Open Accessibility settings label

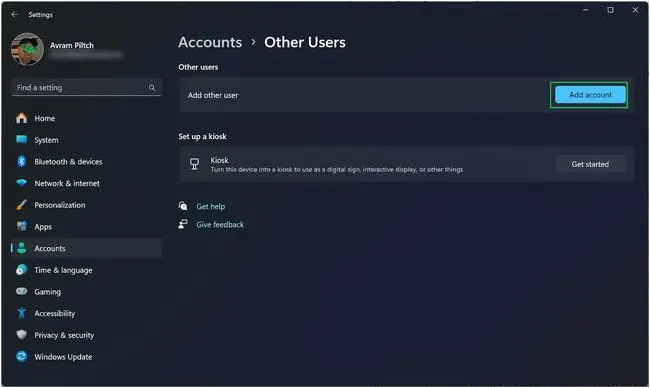pos(55,313)
